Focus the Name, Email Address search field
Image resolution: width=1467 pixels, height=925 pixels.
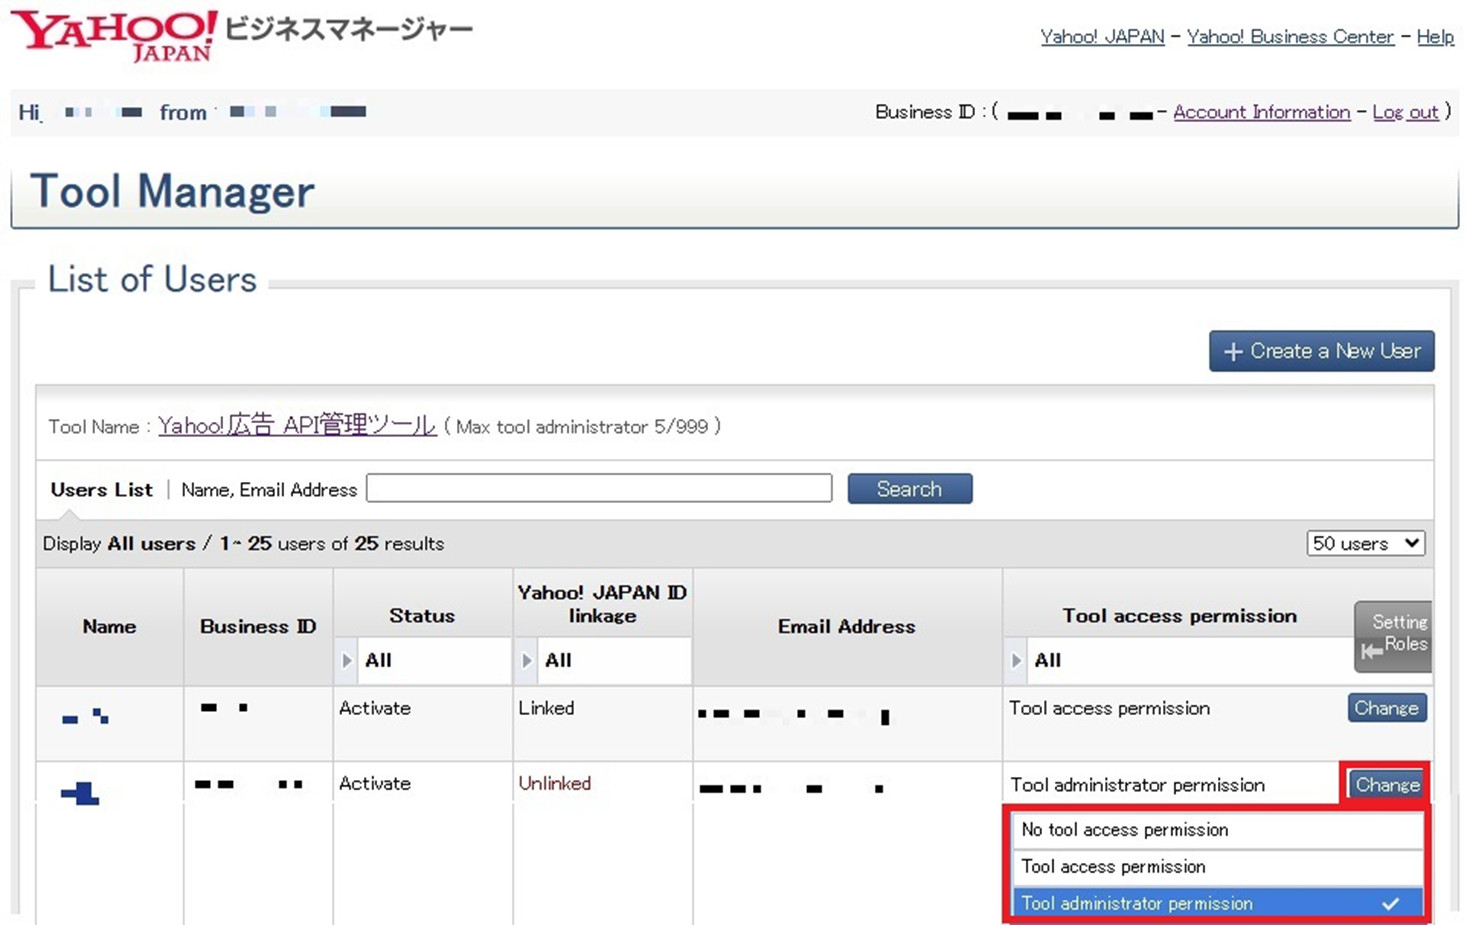click(599, 488)
